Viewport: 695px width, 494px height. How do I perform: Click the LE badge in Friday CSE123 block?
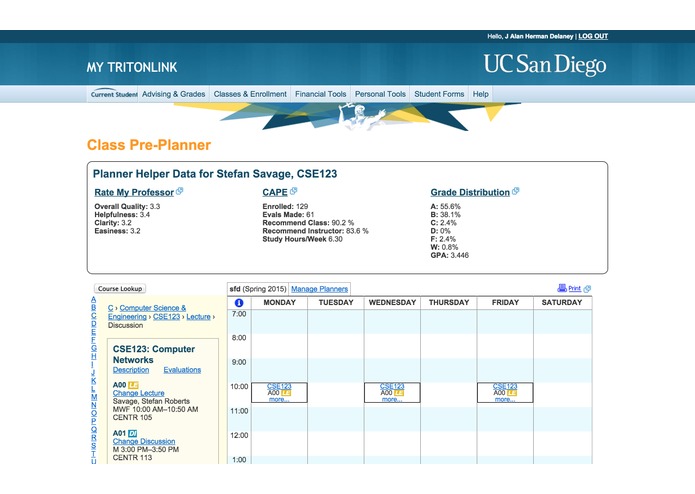[512, 393]
